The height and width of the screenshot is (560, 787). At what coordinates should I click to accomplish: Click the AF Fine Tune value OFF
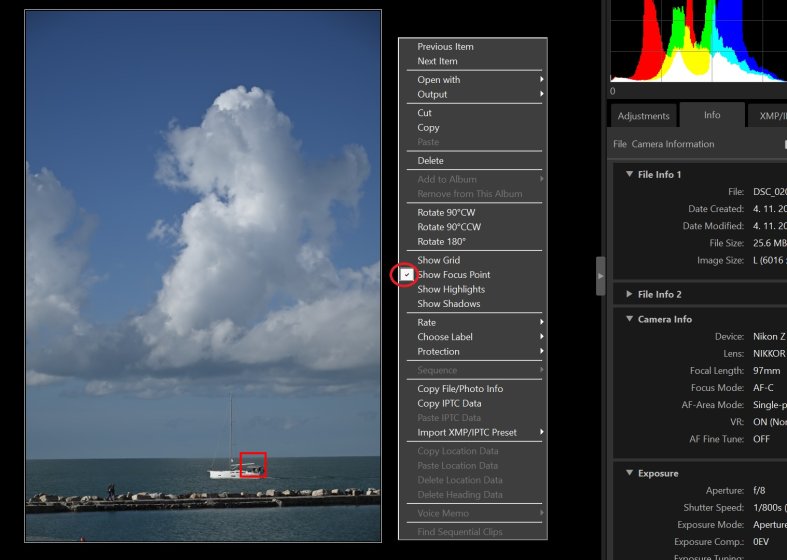tap(761, 439)
